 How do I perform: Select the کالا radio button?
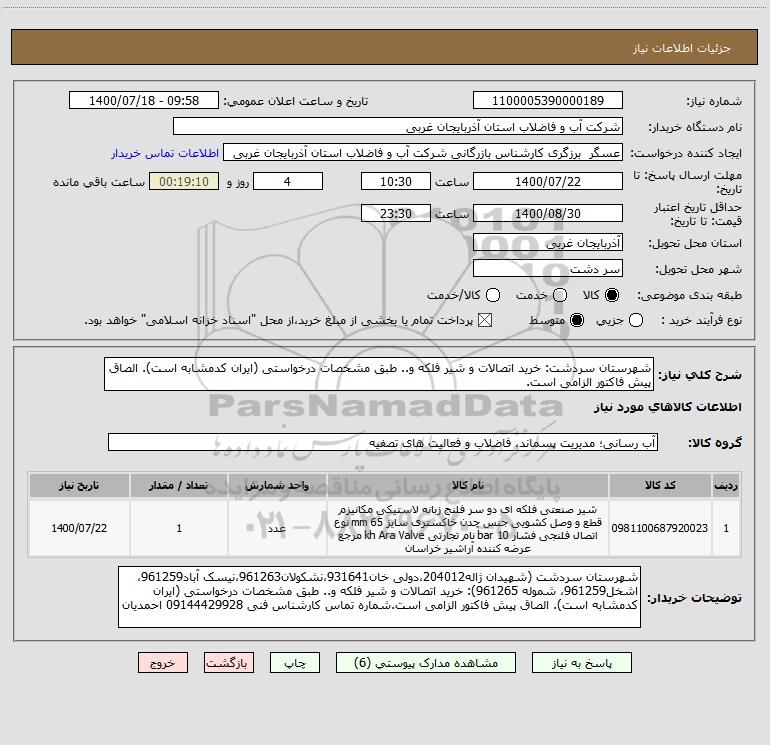point(612,295)
